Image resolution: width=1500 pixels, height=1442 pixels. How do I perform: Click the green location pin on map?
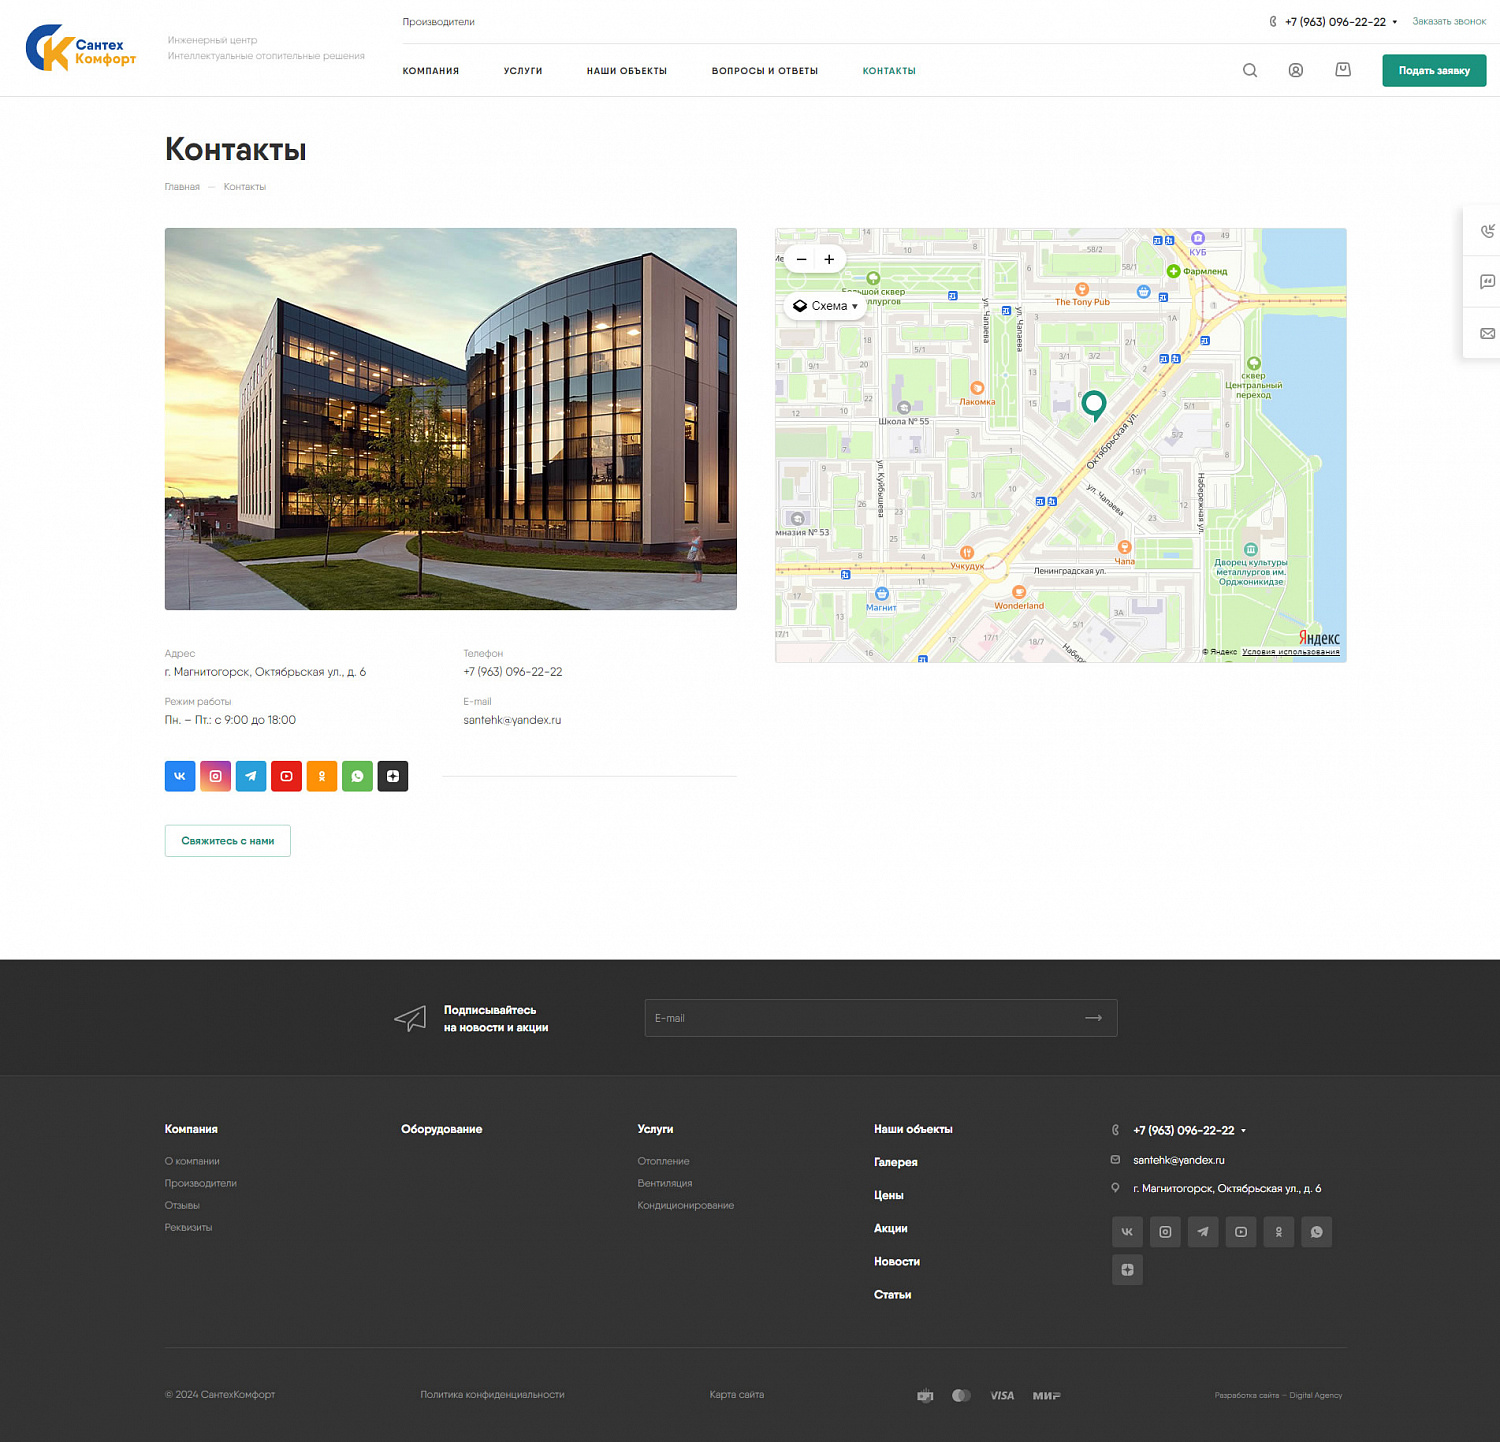(1094, 405)
